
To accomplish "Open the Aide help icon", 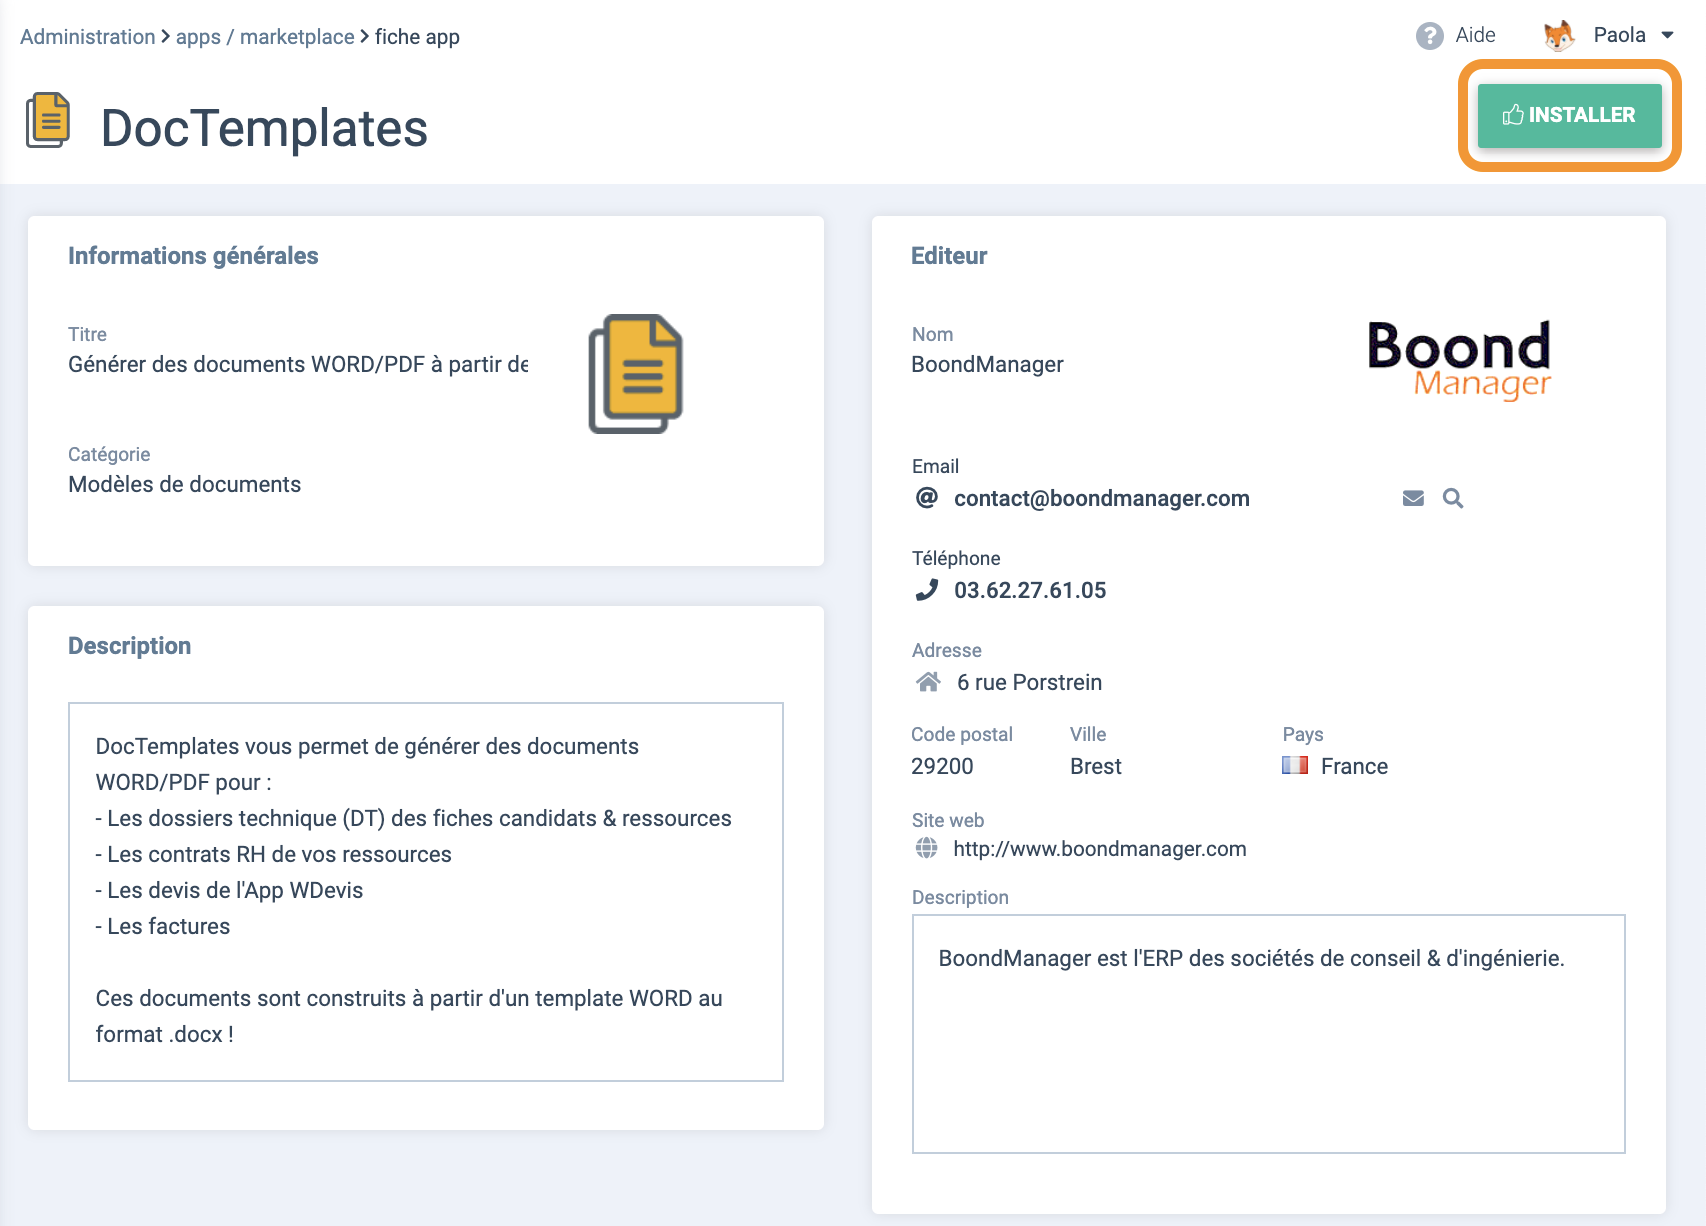I will tap(1429, 36).
